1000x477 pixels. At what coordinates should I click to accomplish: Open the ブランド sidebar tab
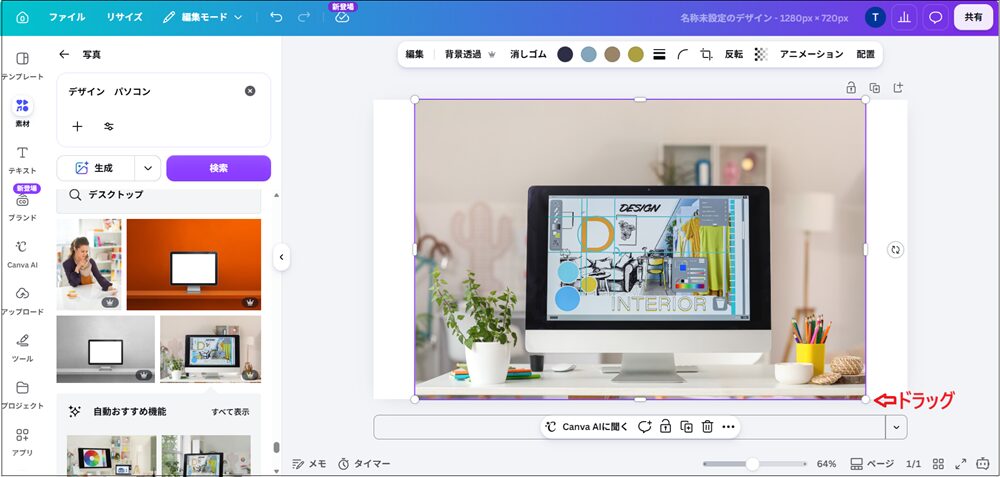click(x=22, y=207)
